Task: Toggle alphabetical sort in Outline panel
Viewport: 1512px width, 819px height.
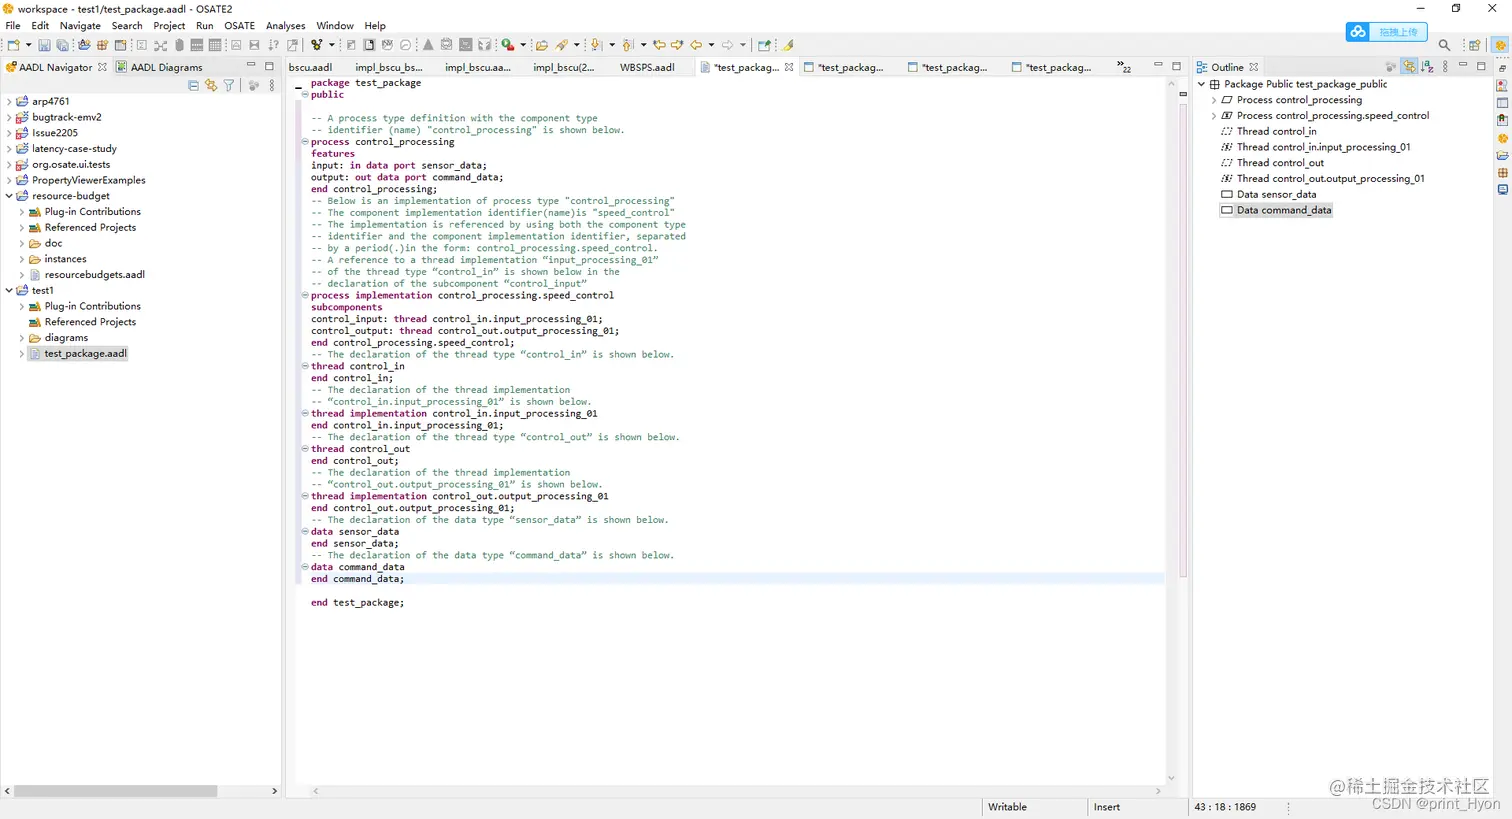Action: tap(1427, 67)
